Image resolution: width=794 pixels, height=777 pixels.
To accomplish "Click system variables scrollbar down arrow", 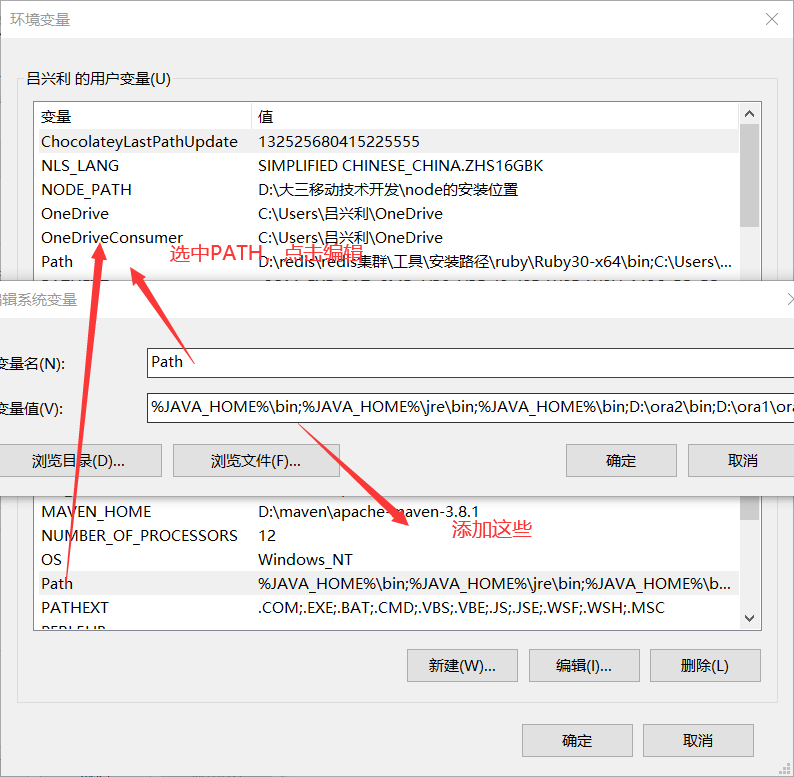I will [749, 618].
